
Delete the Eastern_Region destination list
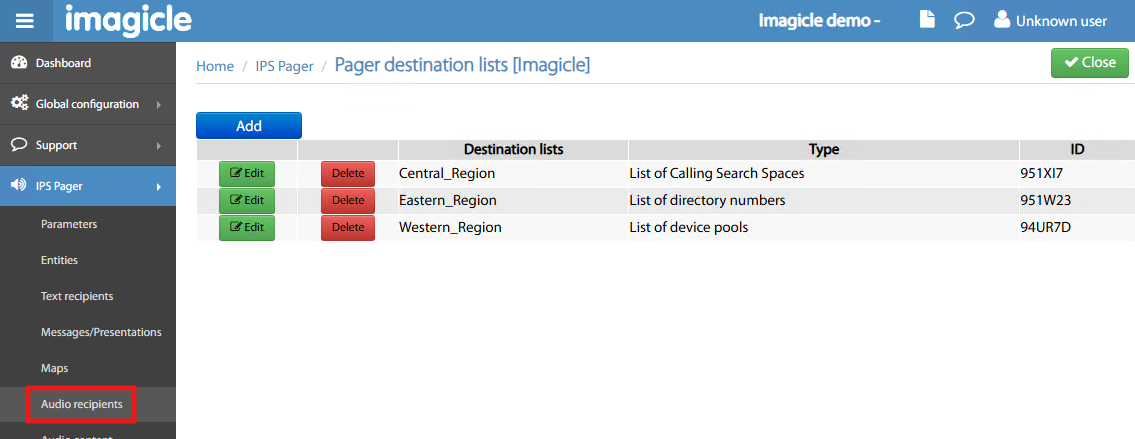(348, 200)
